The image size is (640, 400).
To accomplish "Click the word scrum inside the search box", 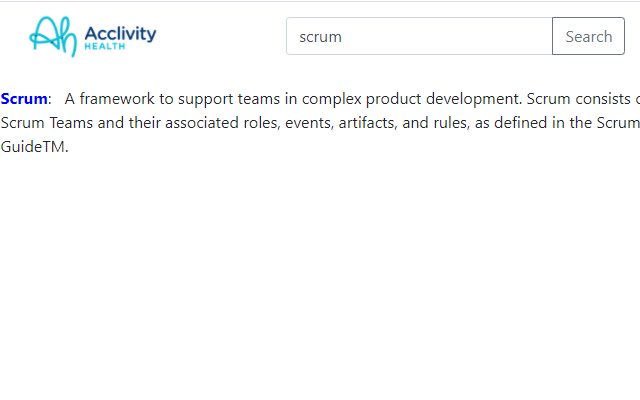I will [x=320, y=37].
